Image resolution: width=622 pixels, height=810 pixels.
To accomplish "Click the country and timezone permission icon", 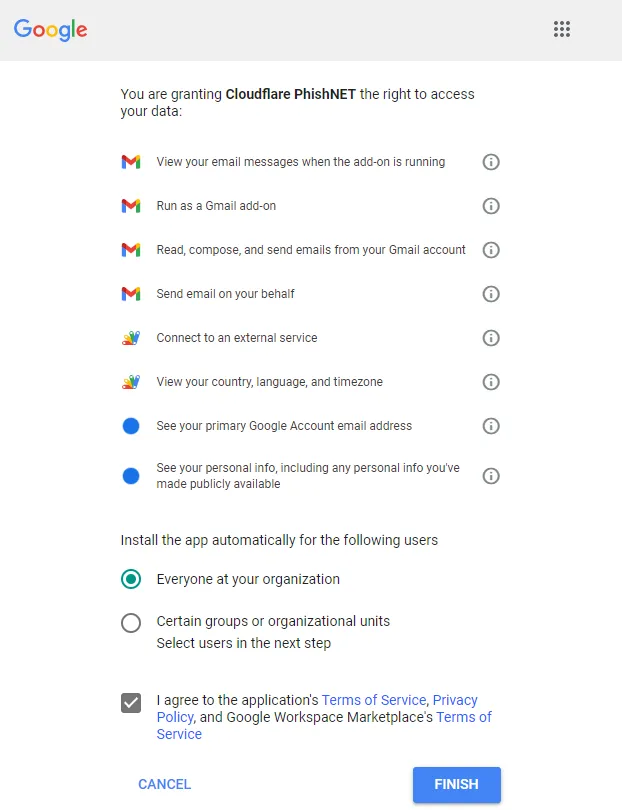I will [130, 381].
